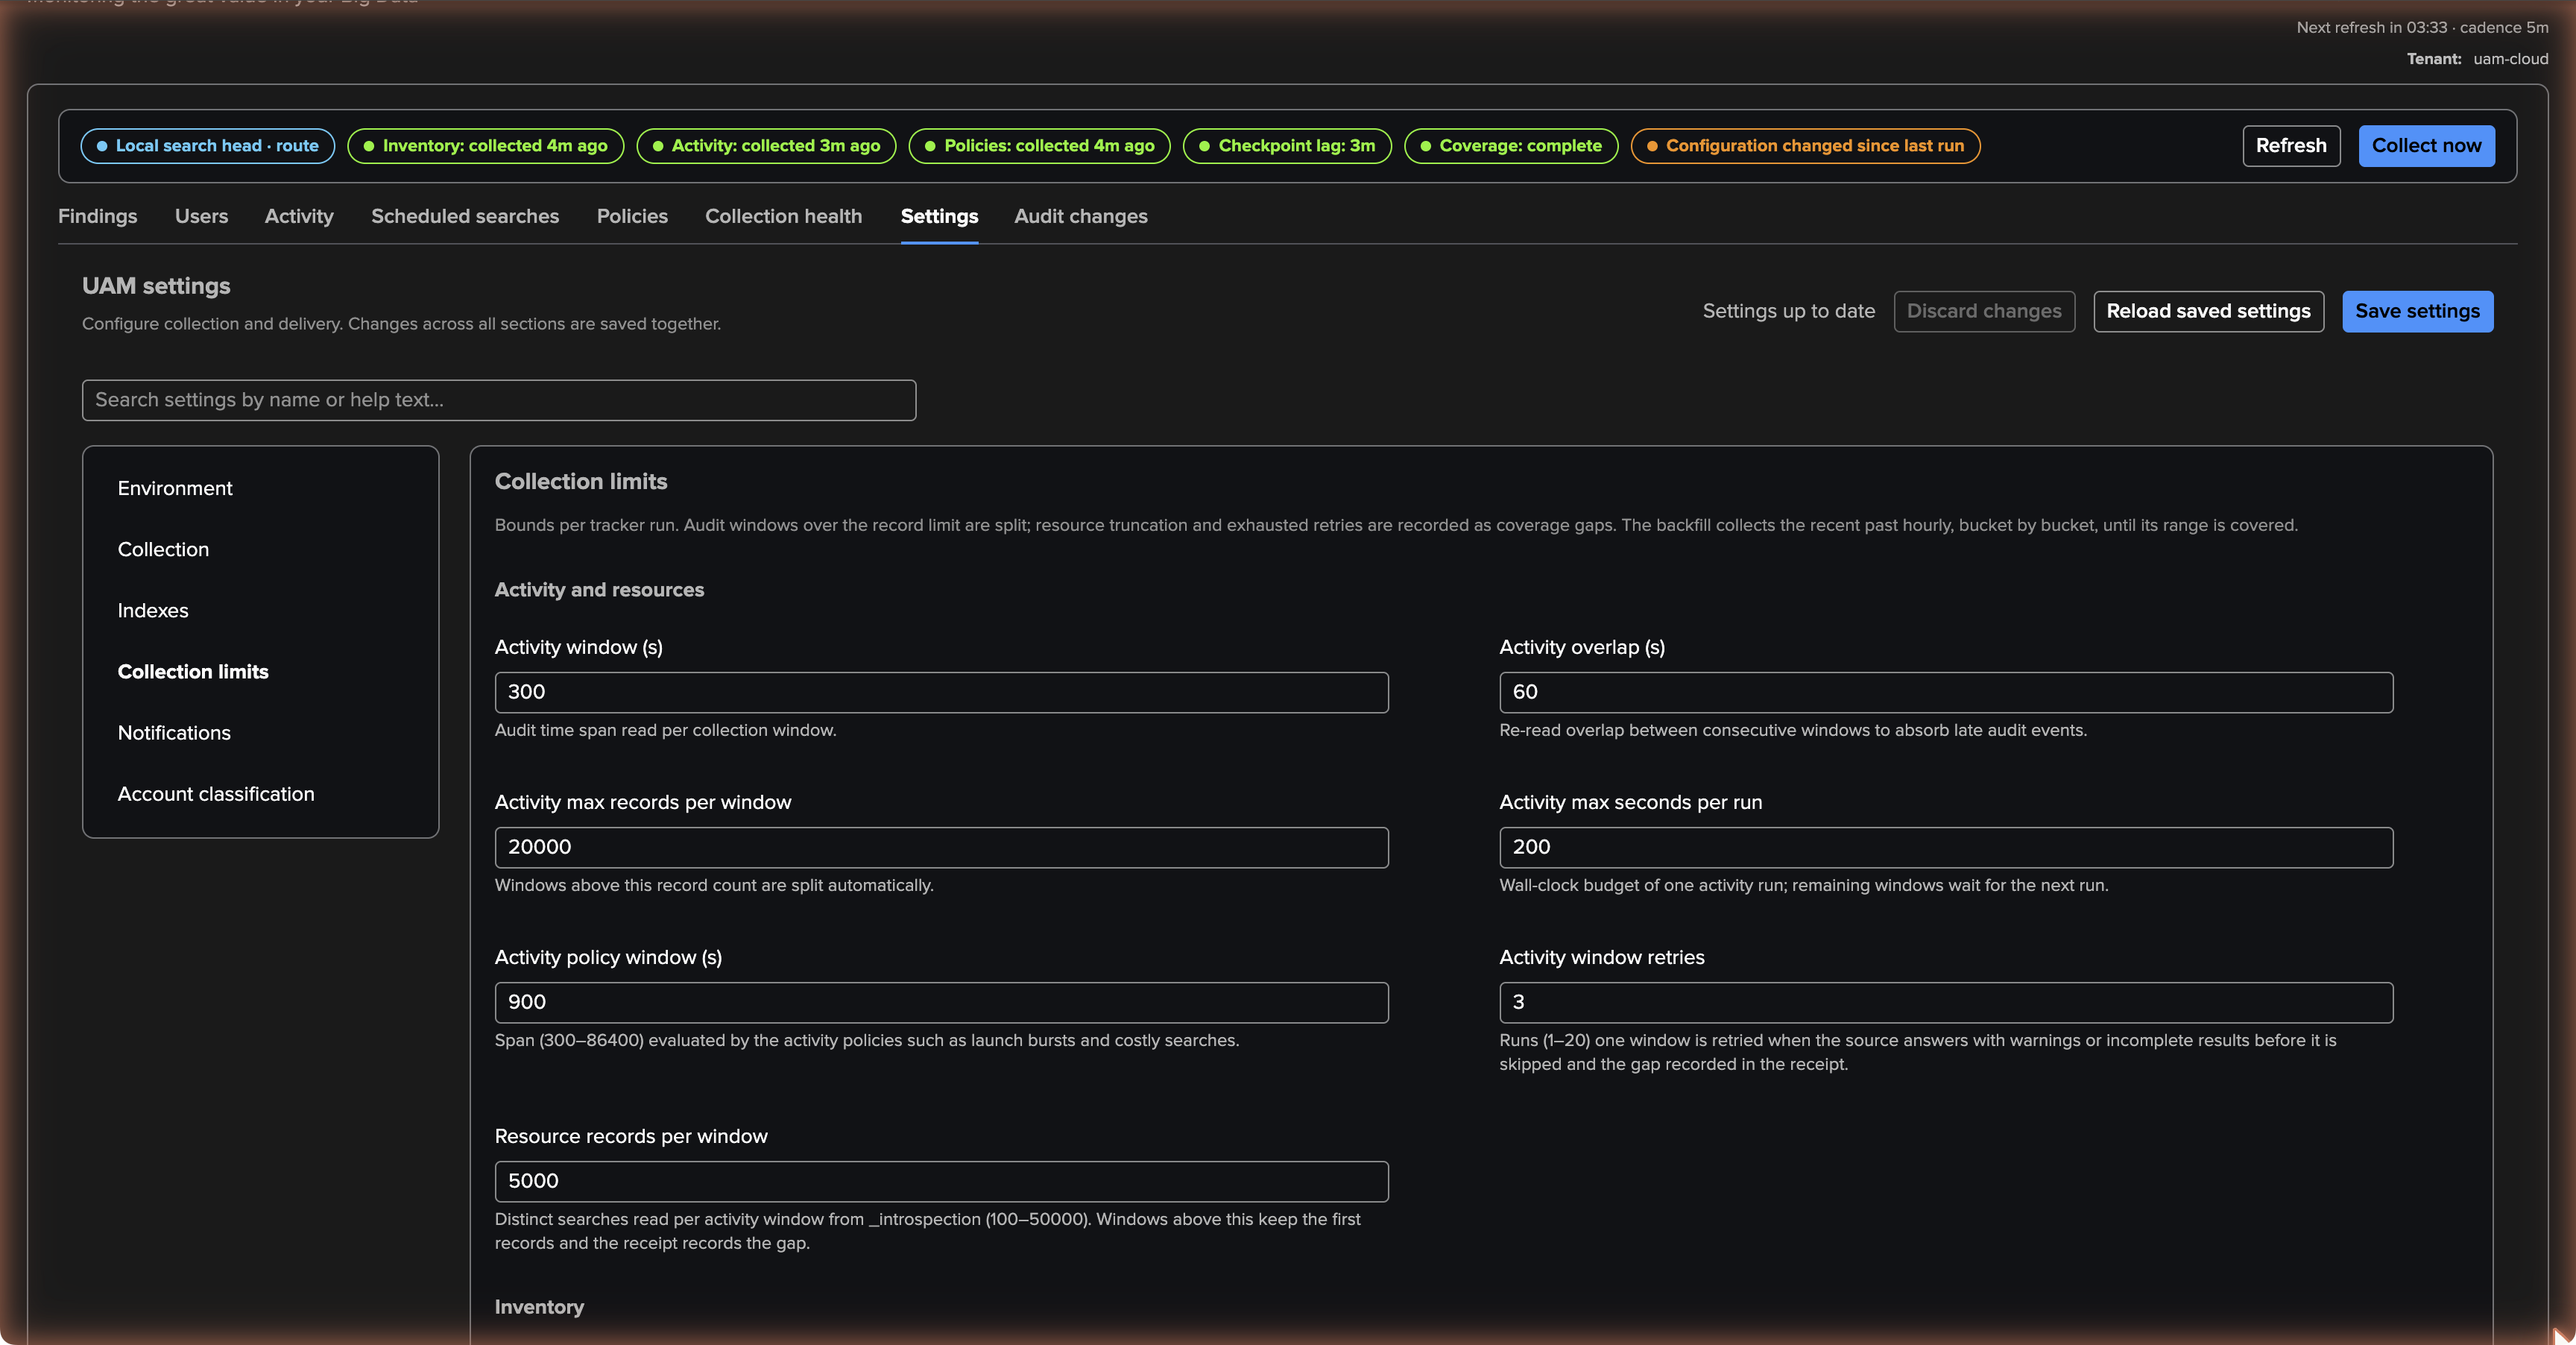Click Activity window retries field

coord(1946,1002)
